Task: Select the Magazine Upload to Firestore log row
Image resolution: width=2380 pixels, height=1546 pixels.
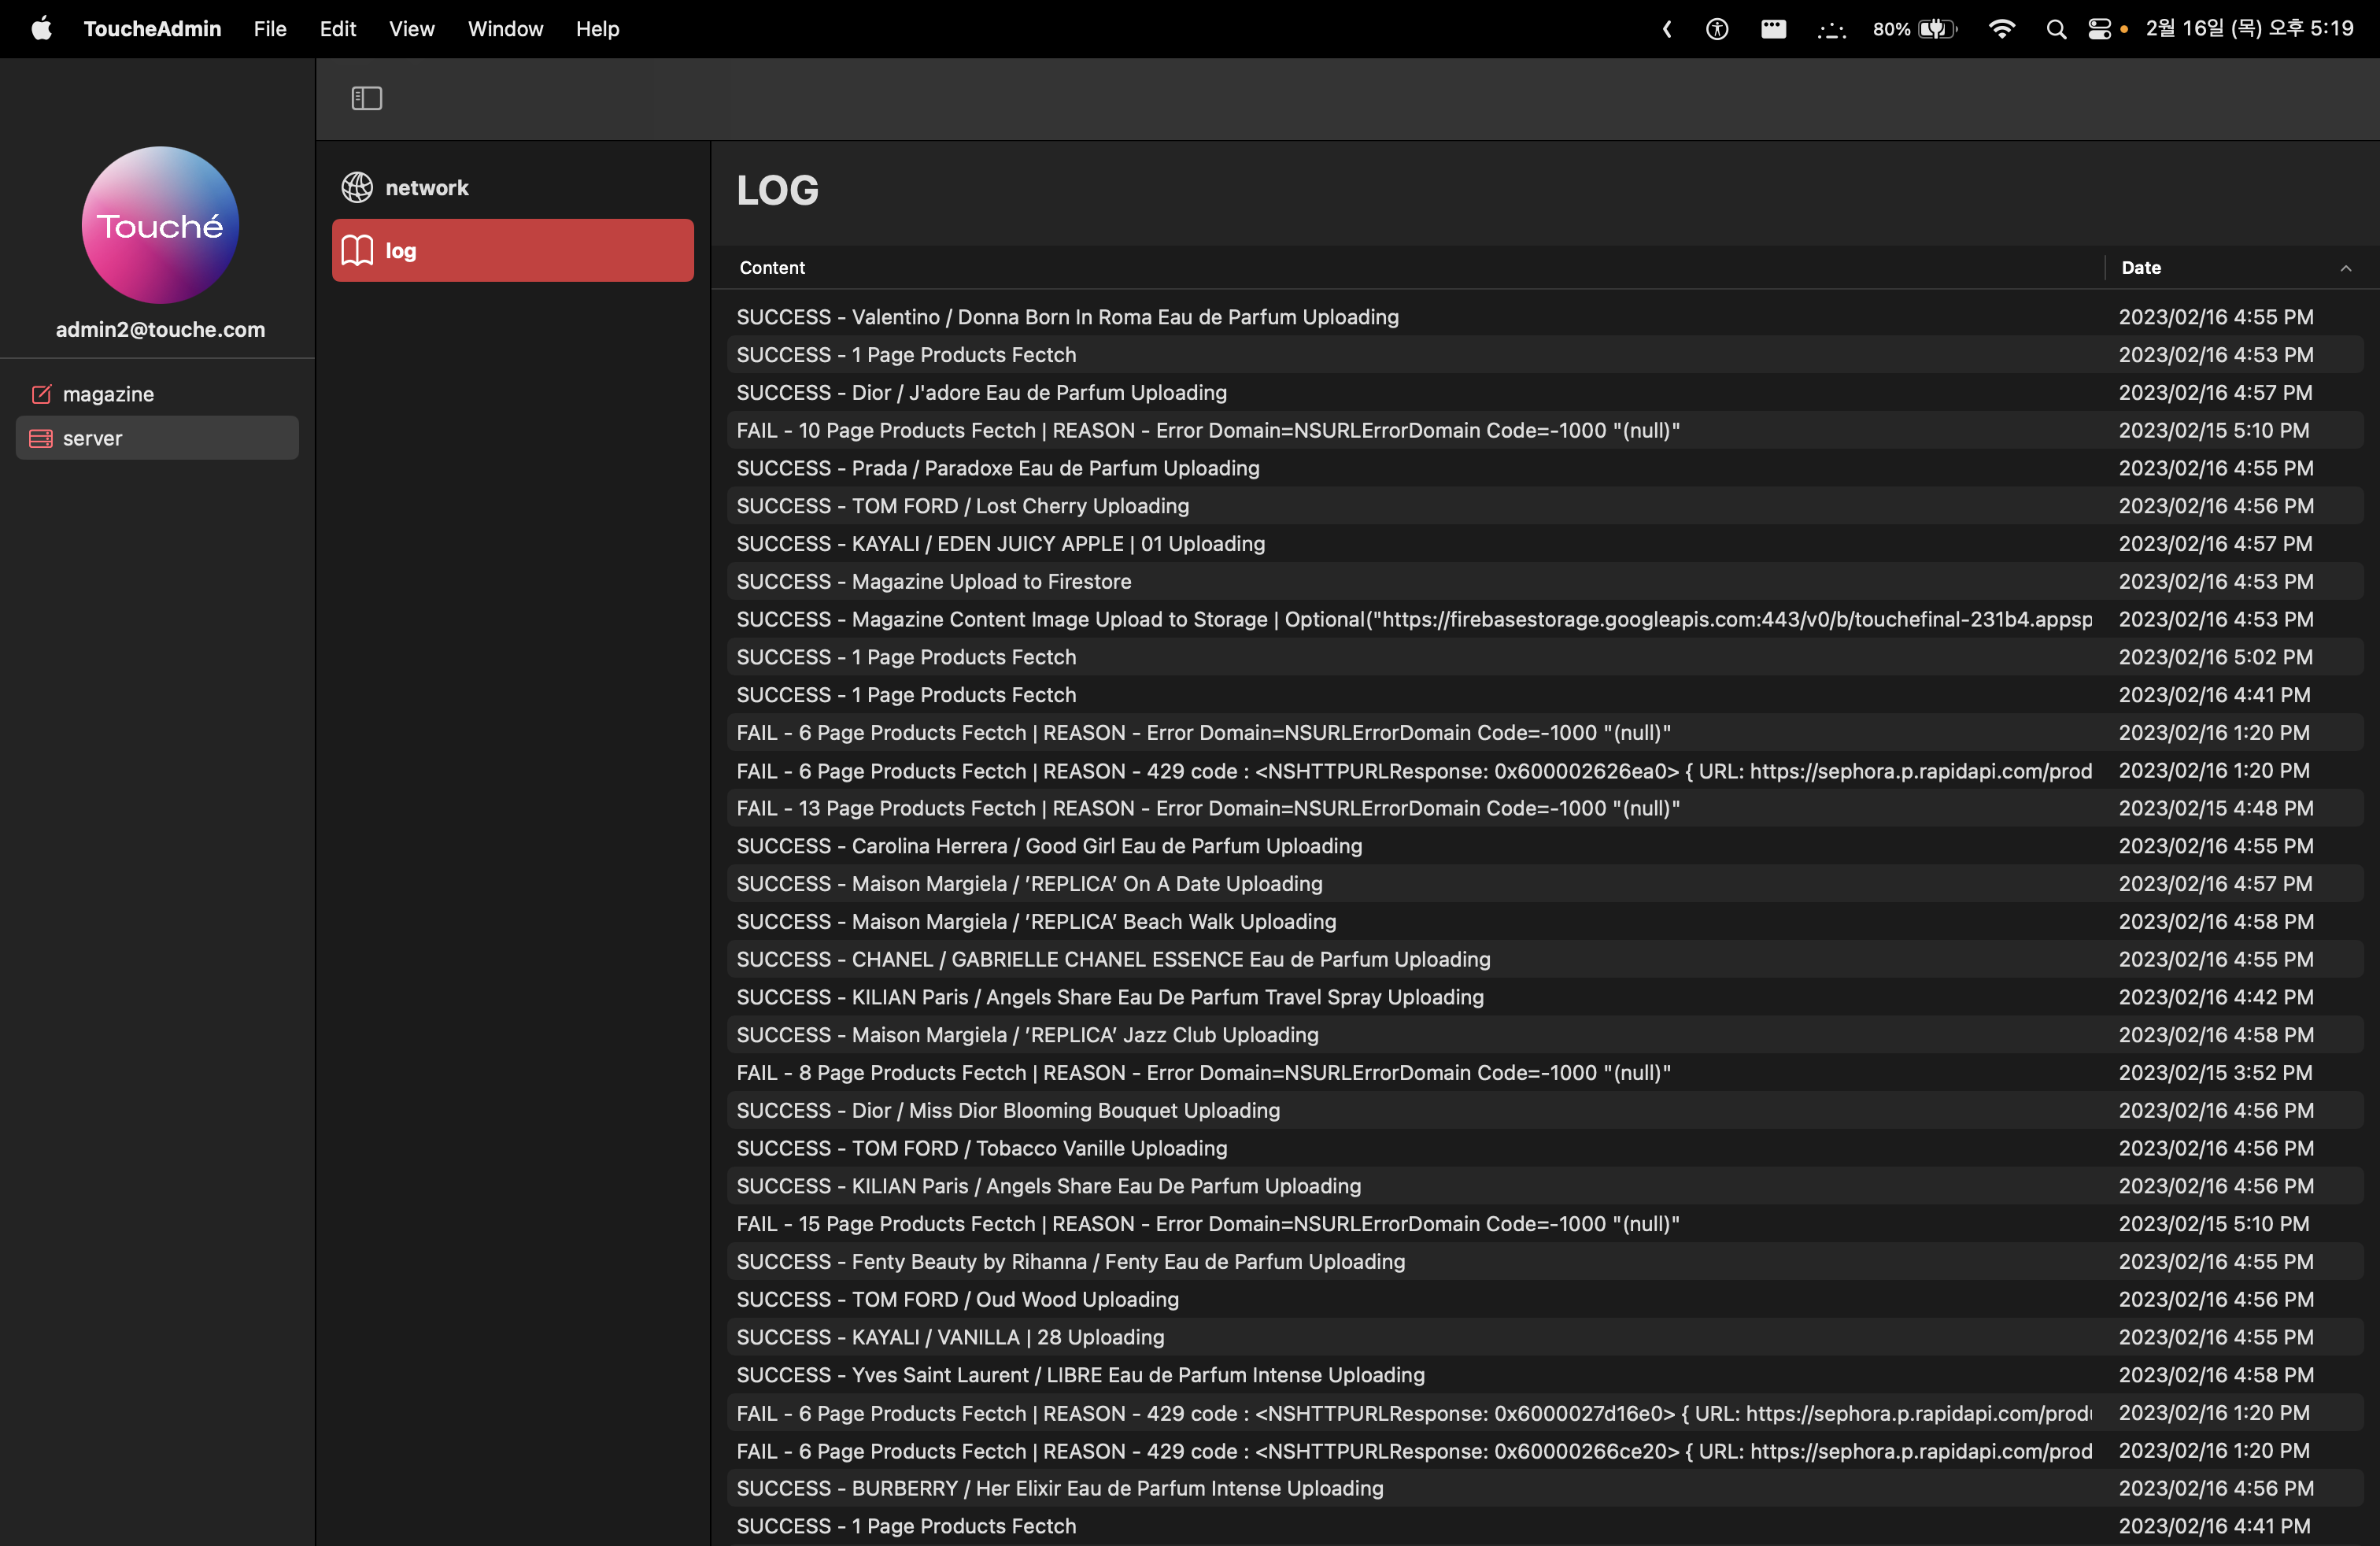Action: (933, 581)
